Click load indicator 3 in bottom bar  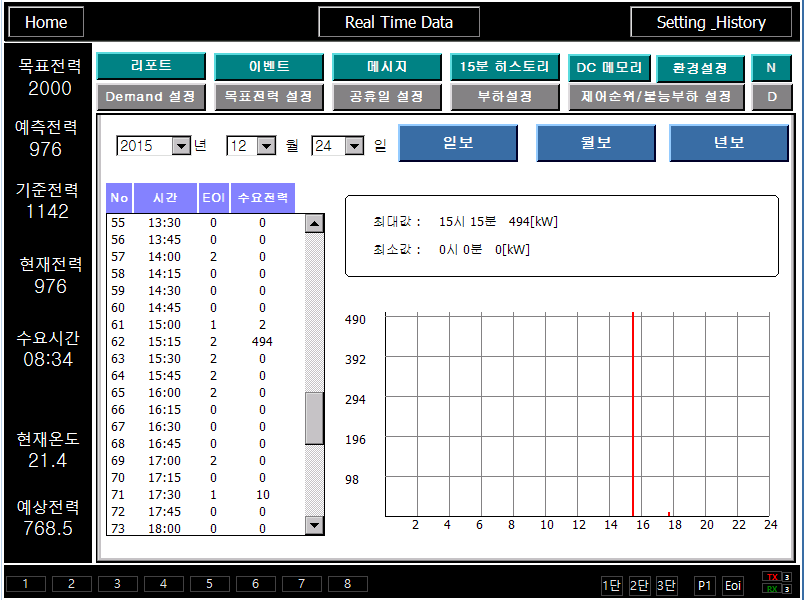click(x=117, y=584)
